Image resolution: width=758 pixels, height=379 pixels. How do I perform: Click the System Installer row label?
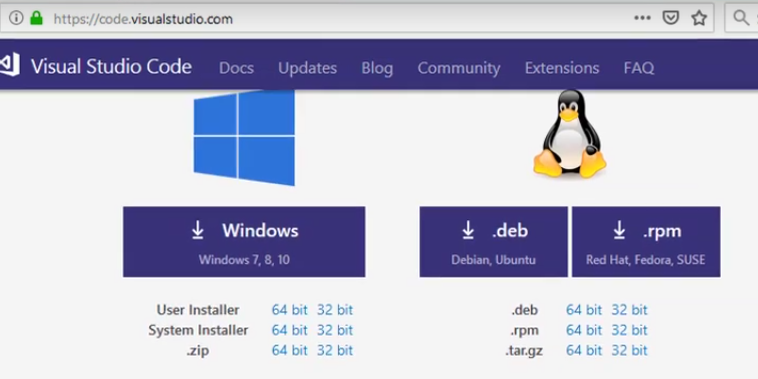click(198, 330)
